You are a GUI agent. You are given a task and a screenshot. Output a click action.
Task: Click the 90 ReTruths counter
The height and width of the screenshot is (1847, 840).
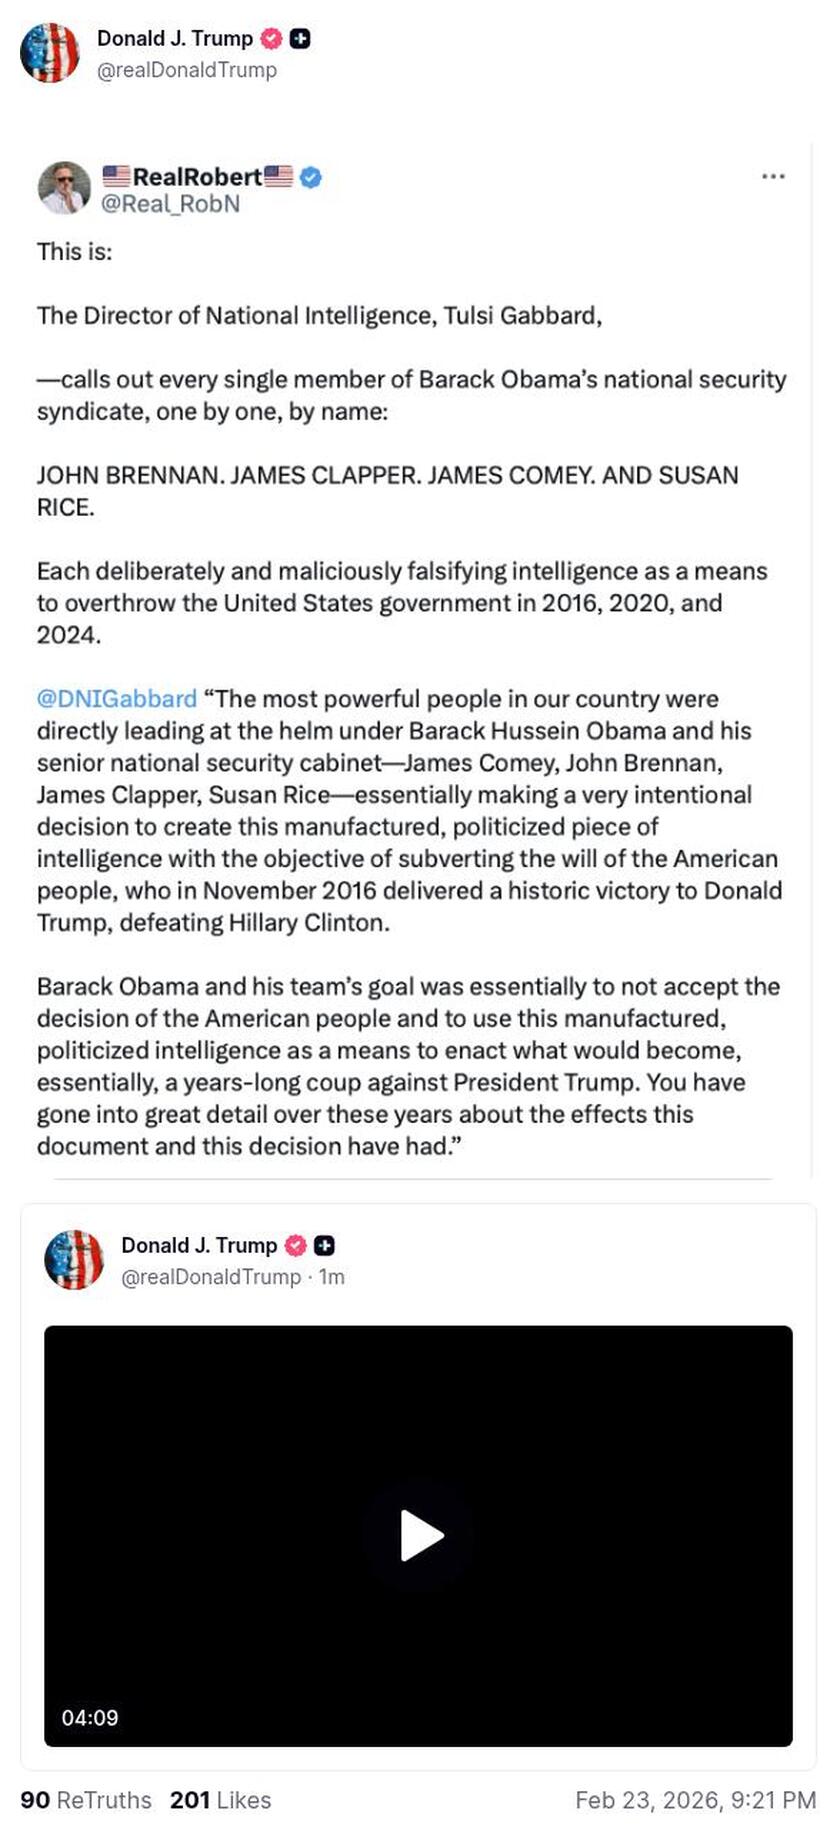pyautogui.click(x=86, y=1800)
